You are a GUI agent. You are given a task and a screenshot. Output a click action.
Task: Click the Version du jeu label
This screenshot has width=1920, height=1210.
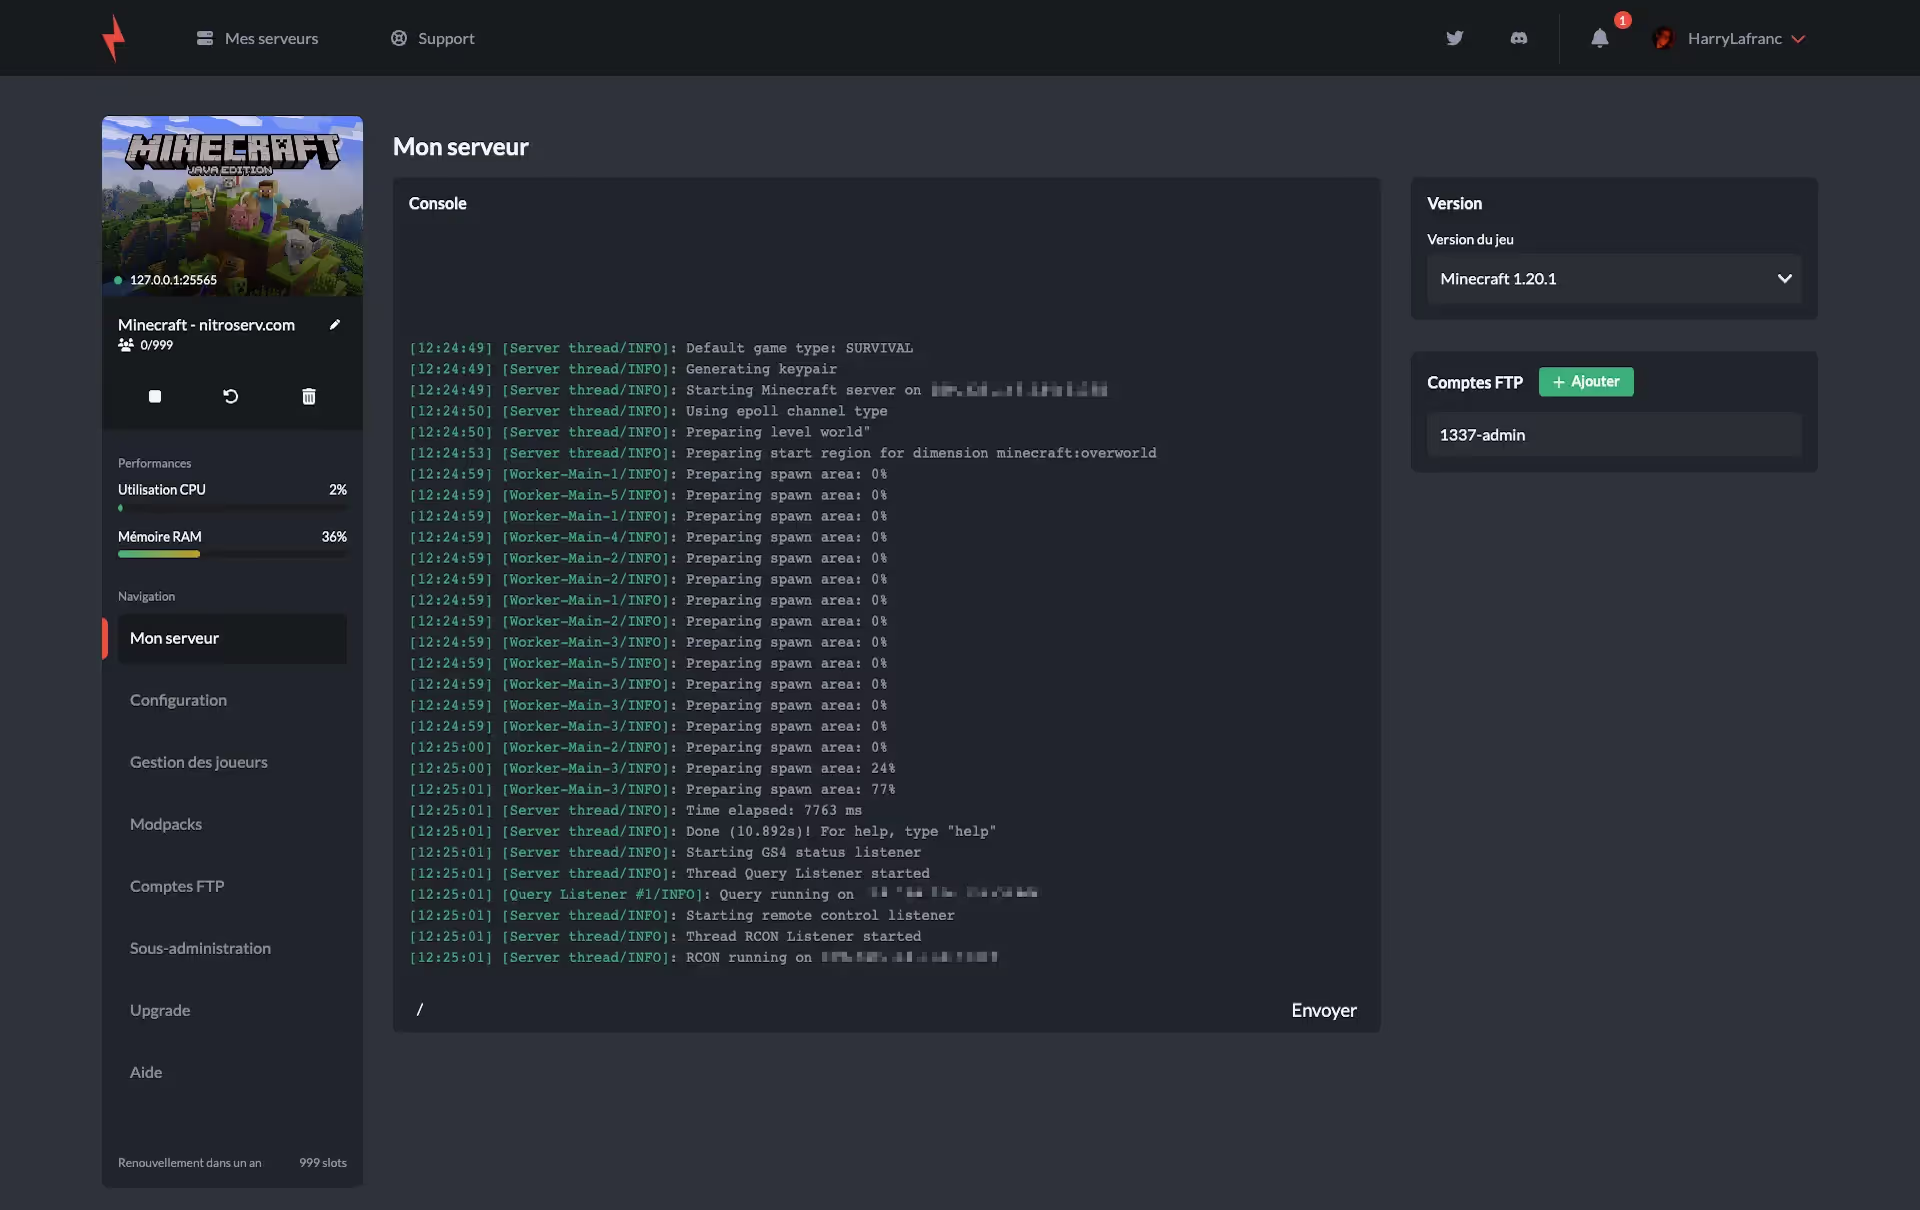1470,240
